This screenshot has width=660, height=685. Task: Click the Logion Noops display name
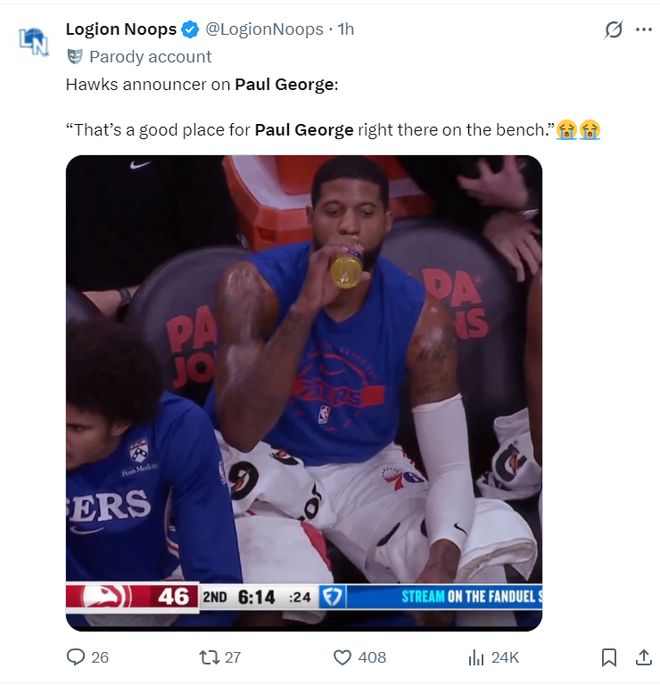click(x=121, y=30)
